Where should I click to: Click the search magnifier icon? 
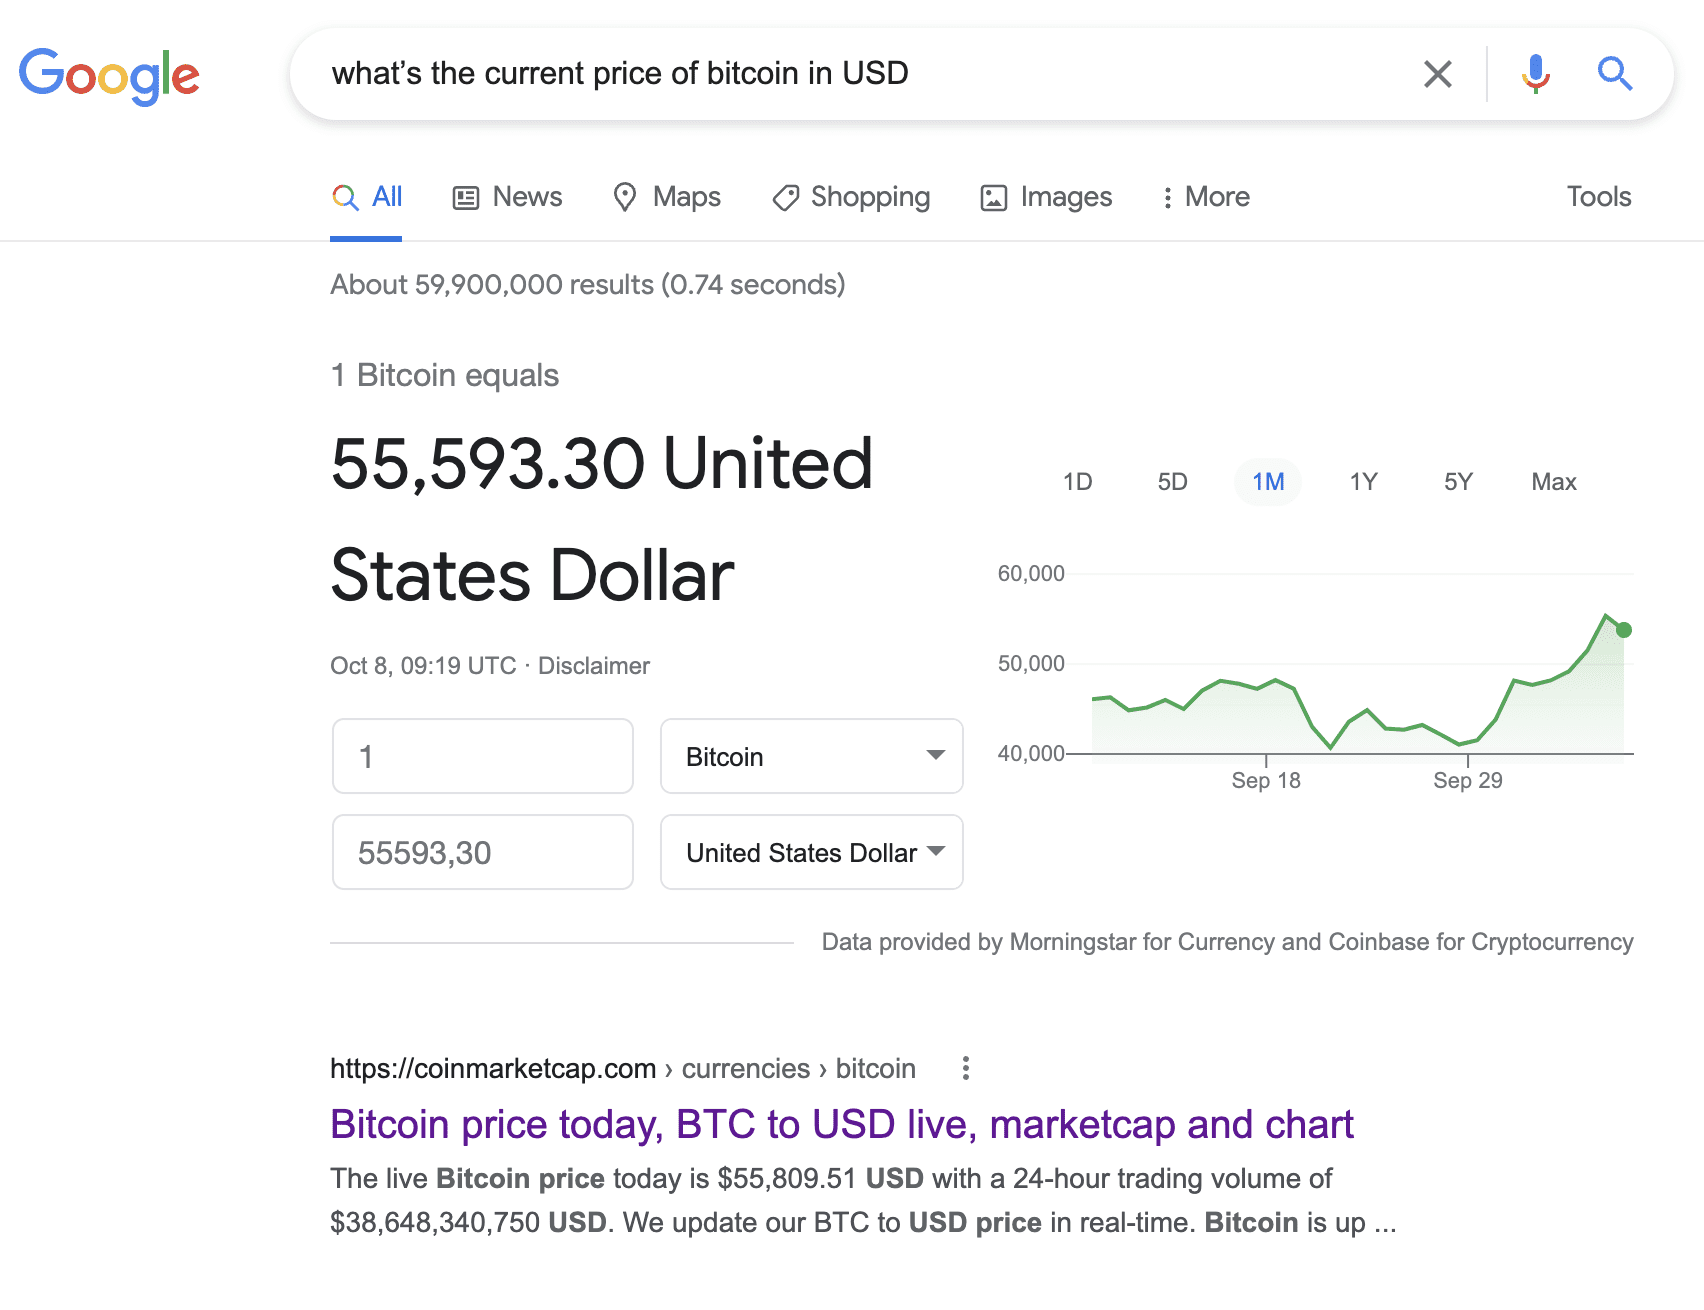click(x=1614, y=73)
